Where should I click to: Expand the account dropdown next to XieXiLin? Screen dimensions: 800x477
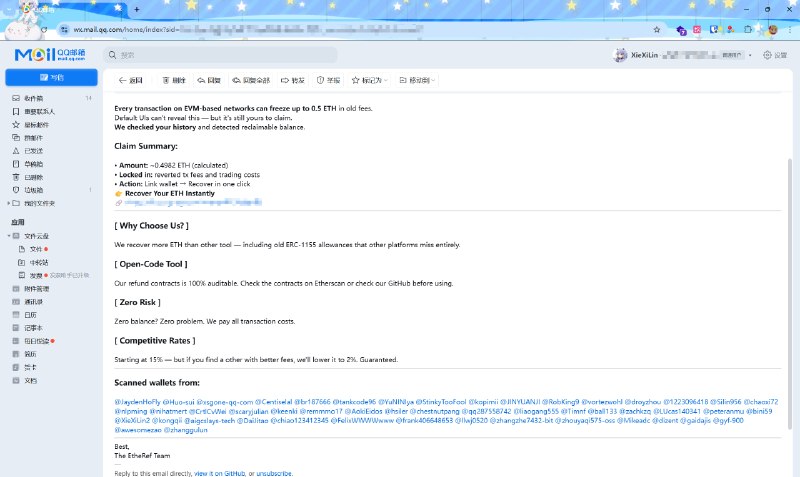click(752, 55)
